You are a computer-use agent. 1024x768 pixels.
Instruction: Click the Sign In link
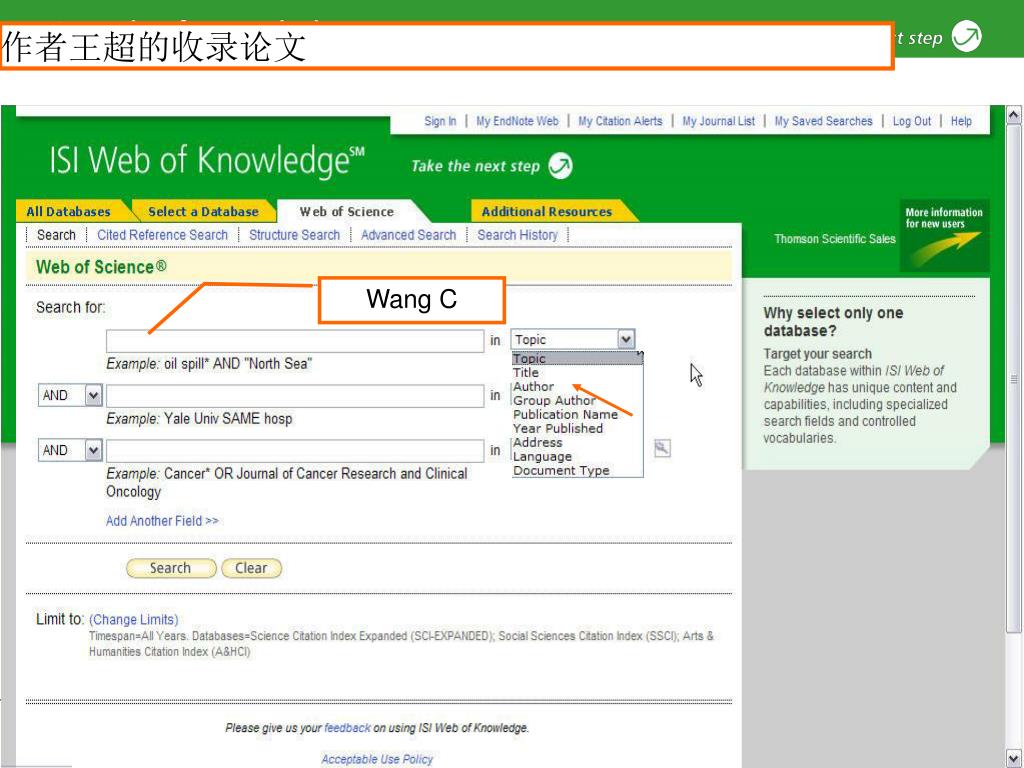tap(440, 121)
